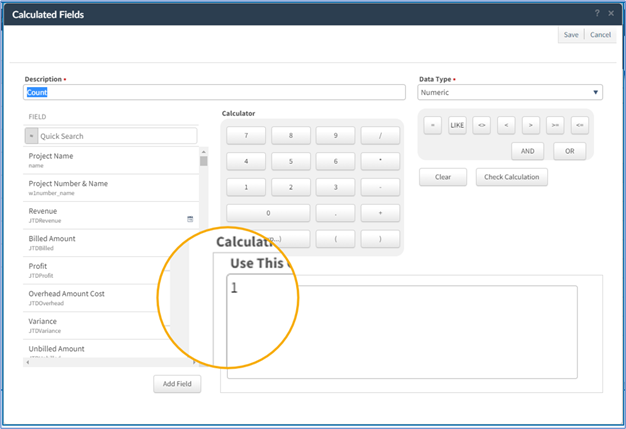Viewport: 626px width, 429px height.
Task: Insert the equals comparison operator
Action: point(432,126)
